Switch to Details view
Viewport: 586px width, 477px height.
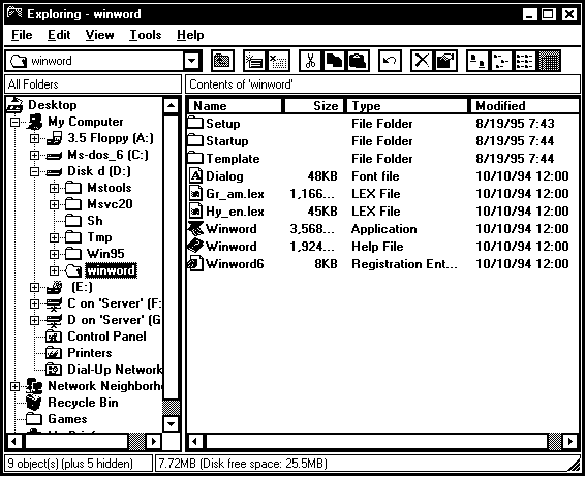pos(549,61)
